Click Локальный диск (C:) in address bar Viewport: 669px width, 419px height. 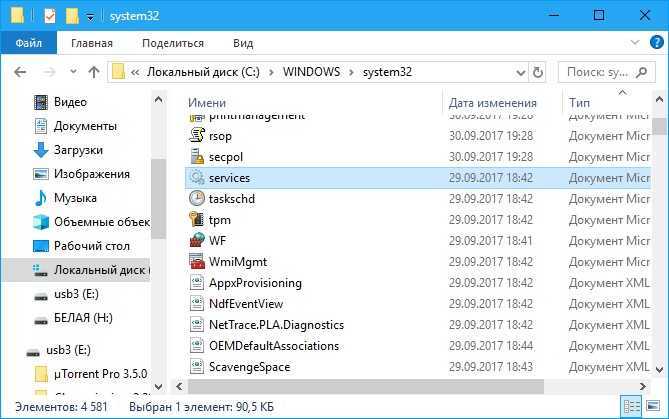point(203,72)
